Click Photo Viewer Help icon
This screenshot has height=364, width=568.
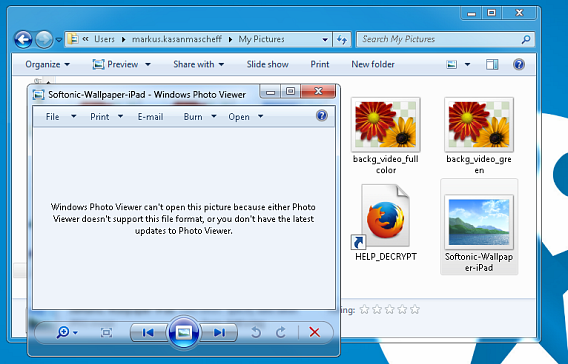[x=322, y=116]
